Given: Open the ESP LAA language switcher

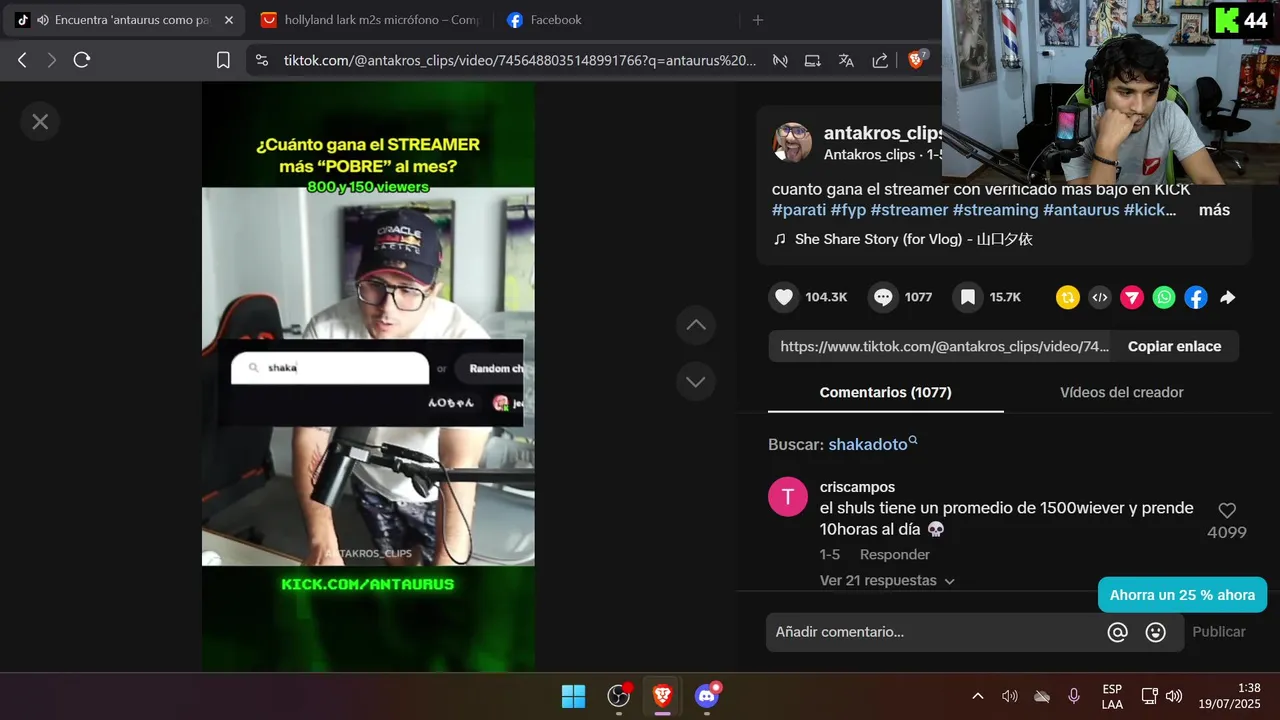Looking at the screenshot, I should [x=1112, y=696].
